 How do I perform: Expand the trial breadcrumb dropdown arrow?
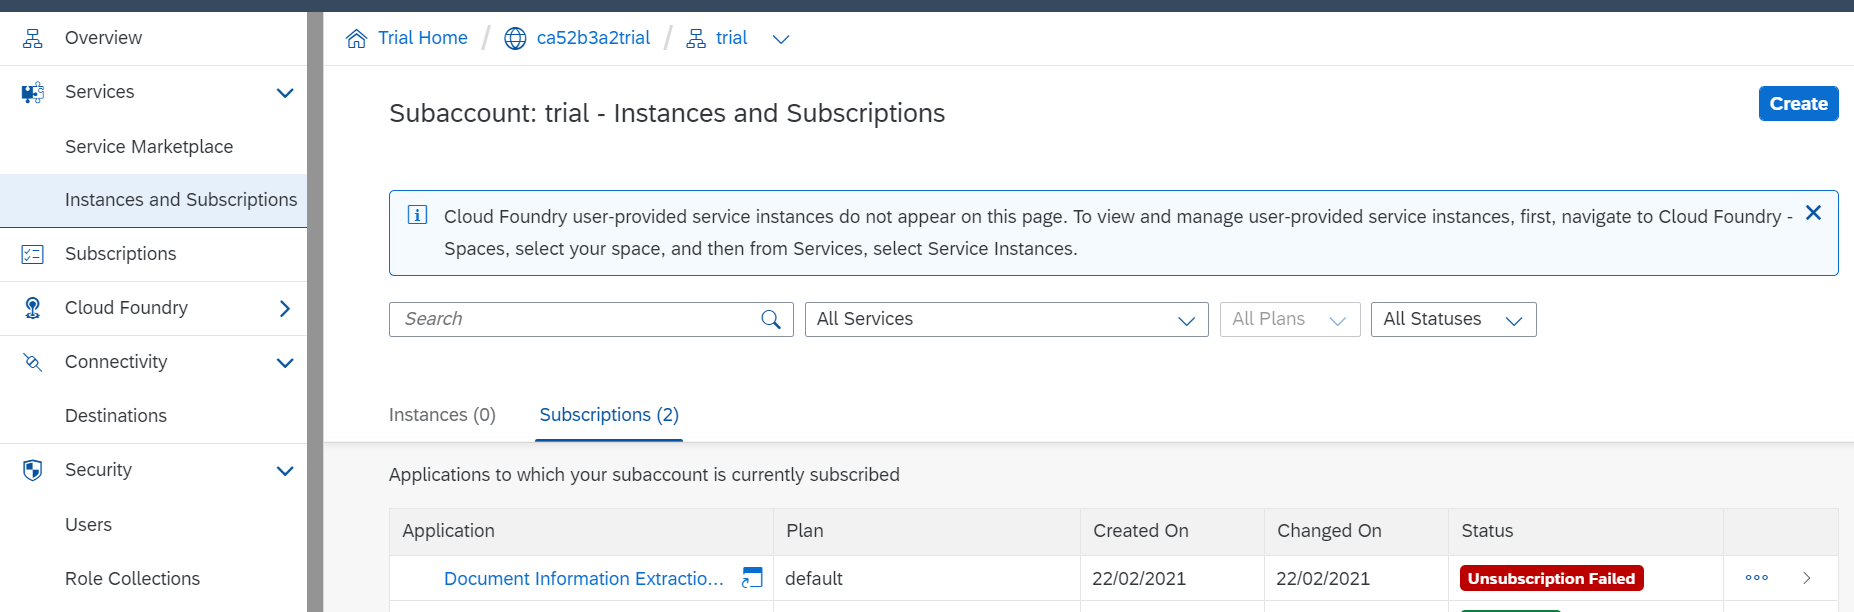(781, 39)
